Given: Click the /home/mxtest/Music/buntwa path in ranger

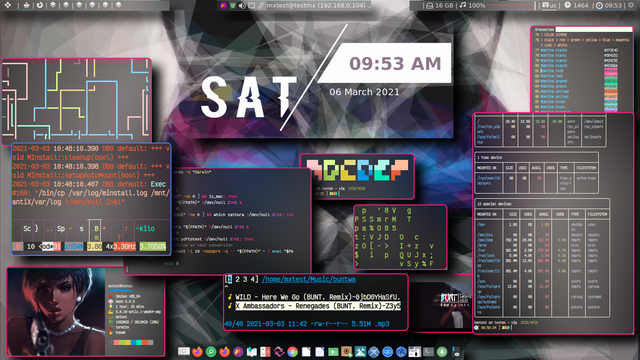Looking at the screenshot, I should pyautogui.click(x=309, y=279).
